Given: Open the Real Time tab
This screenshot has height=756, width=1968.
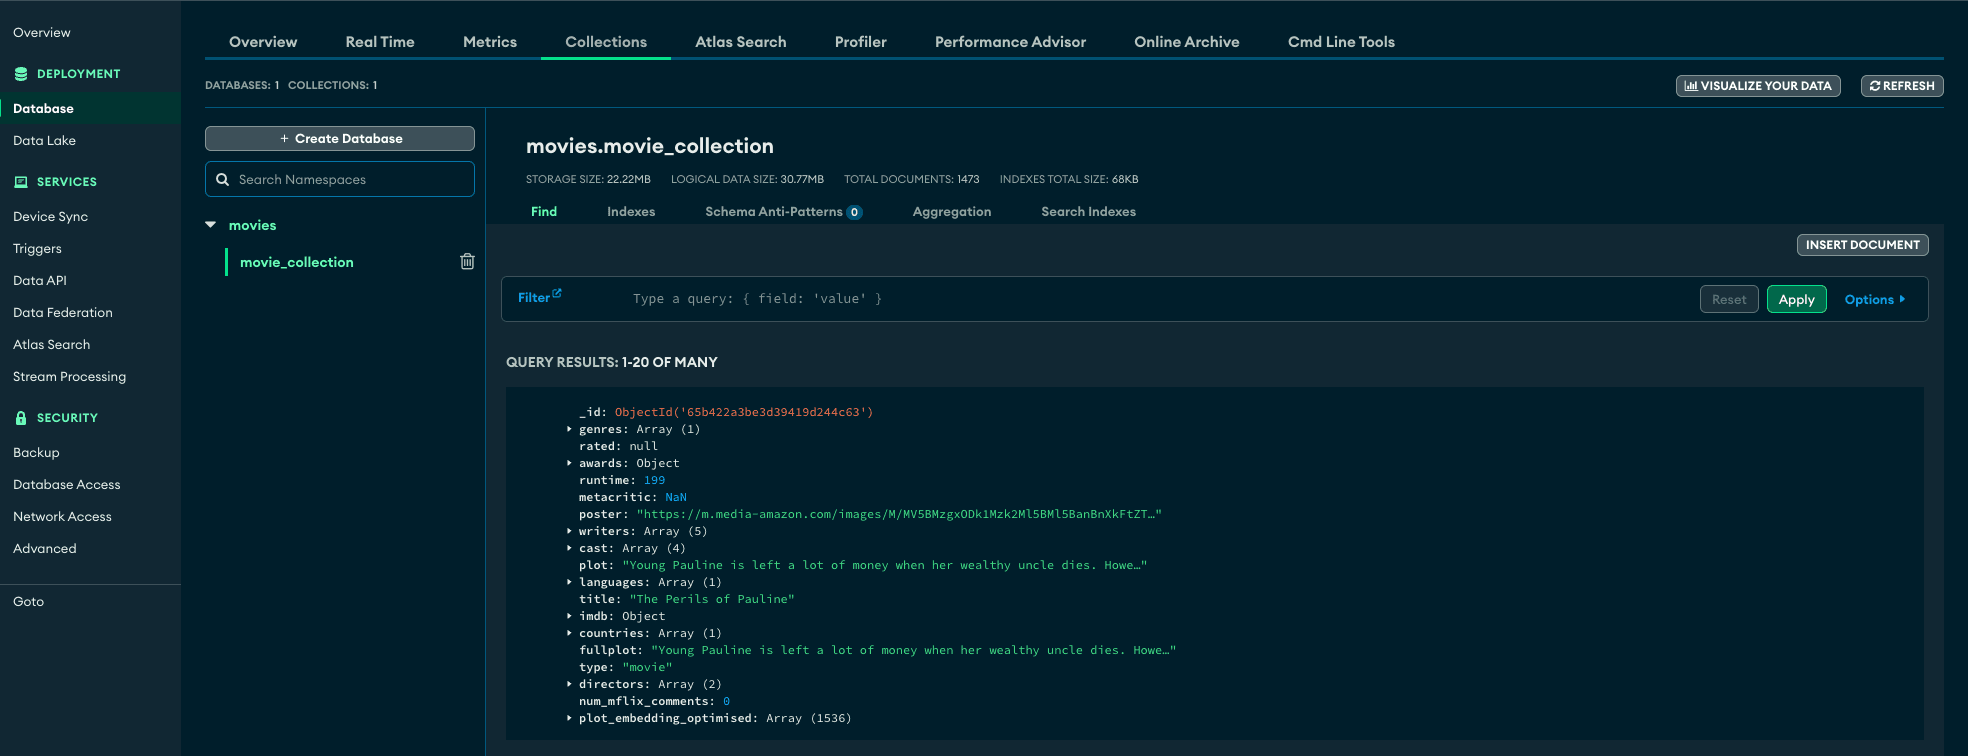Looking at the screenshot, I should (380, 42).
